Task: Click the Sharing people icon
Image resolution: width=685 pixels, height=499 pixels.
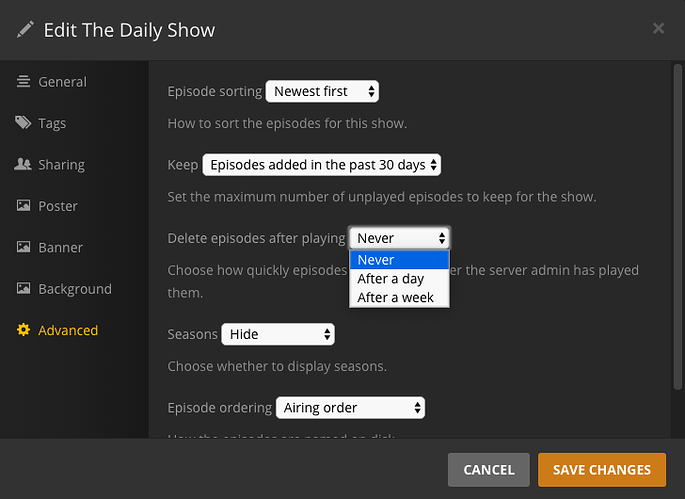Action: coord(23,164)
